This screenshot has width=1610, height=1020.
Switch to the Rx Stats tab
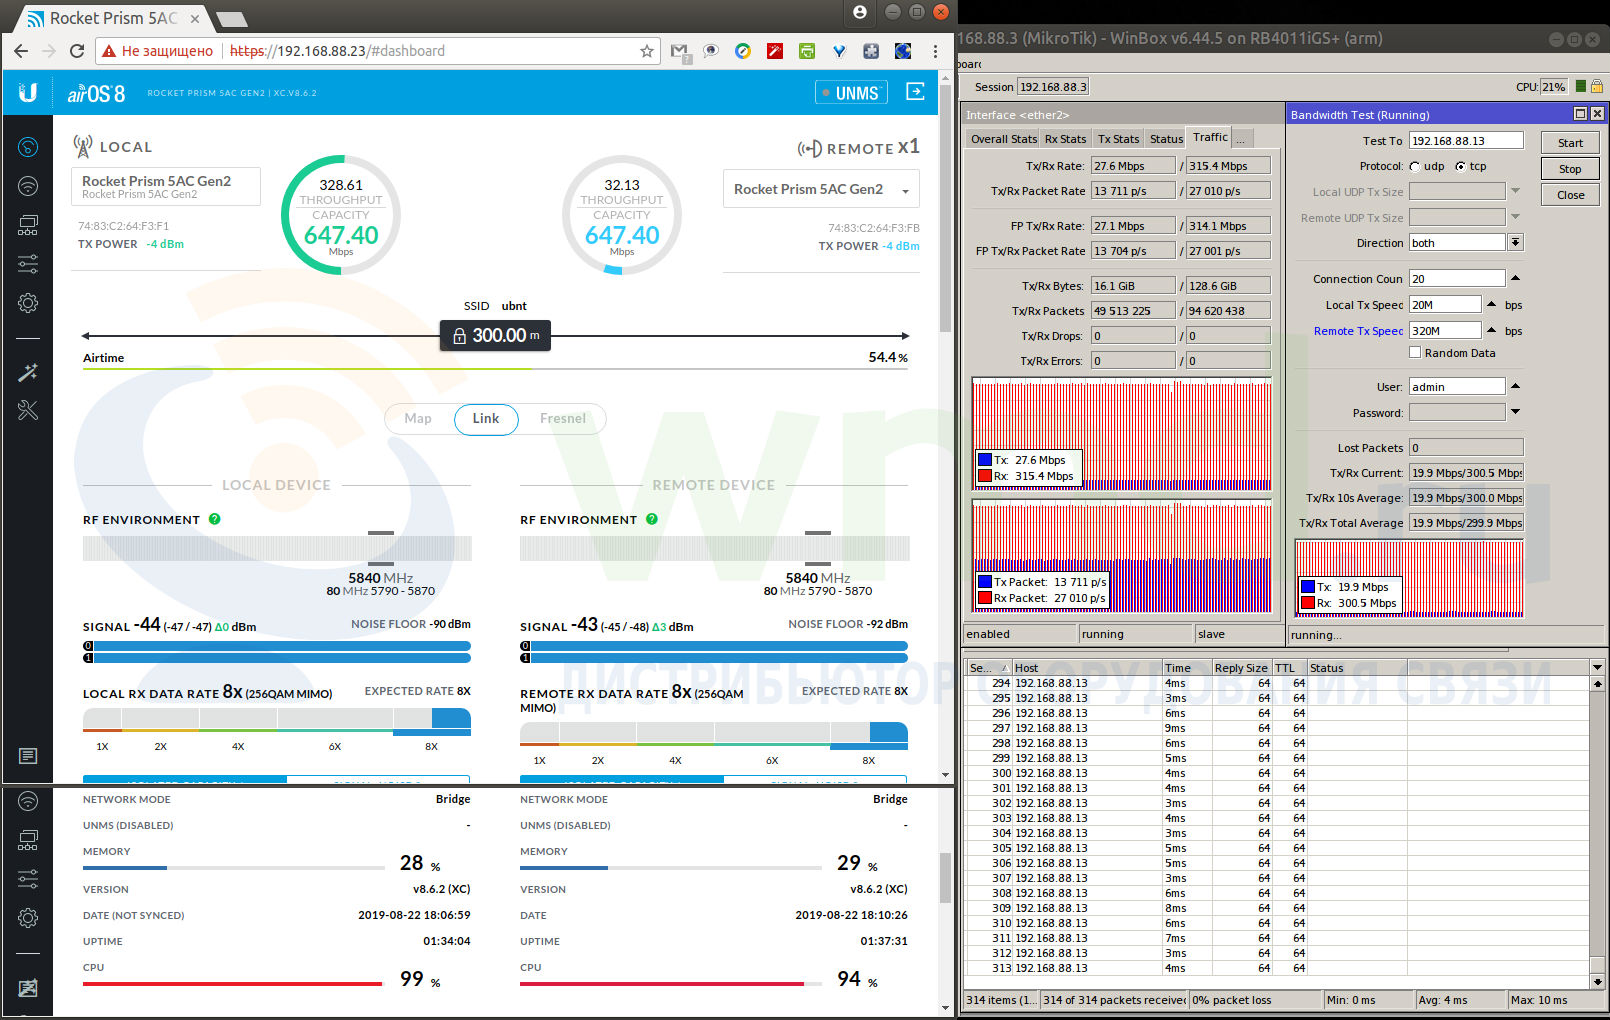1065,139
